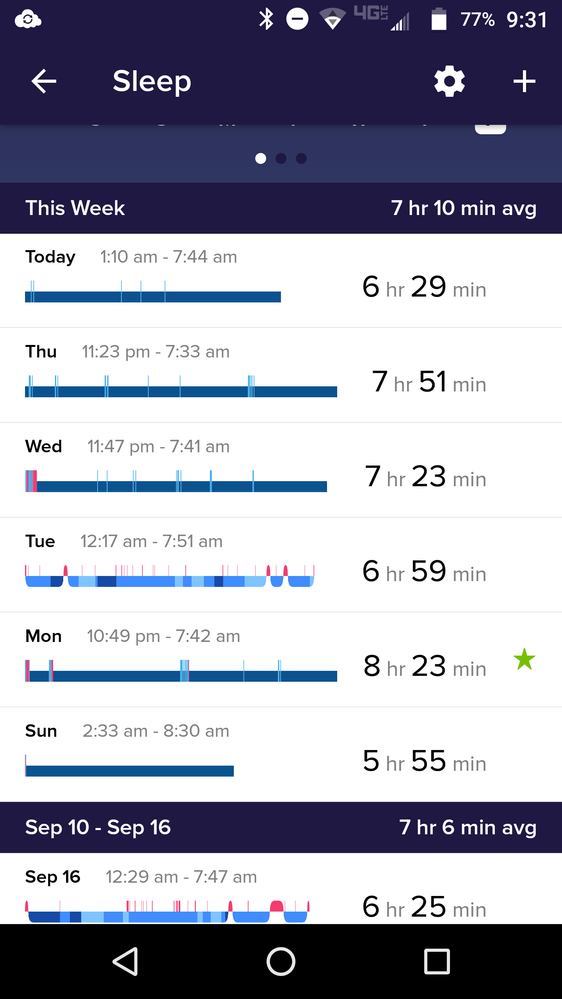
Task: Open Today's 6 hr 29 min sleep entry
Action: tap(281, 280)
